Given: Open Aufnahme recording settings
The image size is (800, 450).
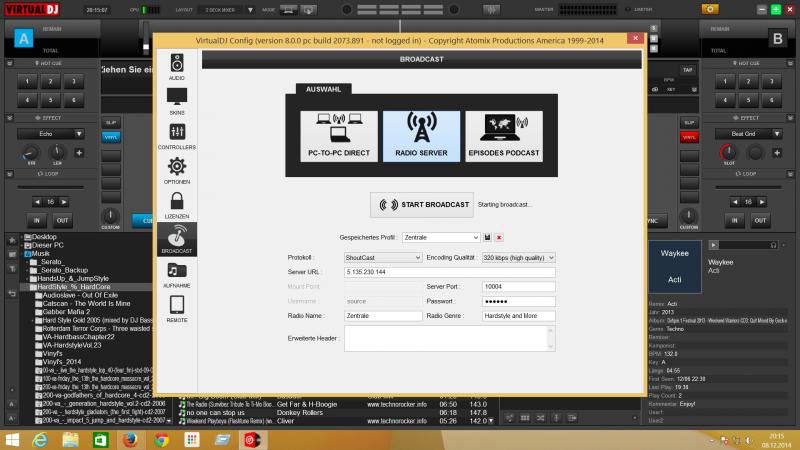Looking at the screenshot, I should pos(177,275).
